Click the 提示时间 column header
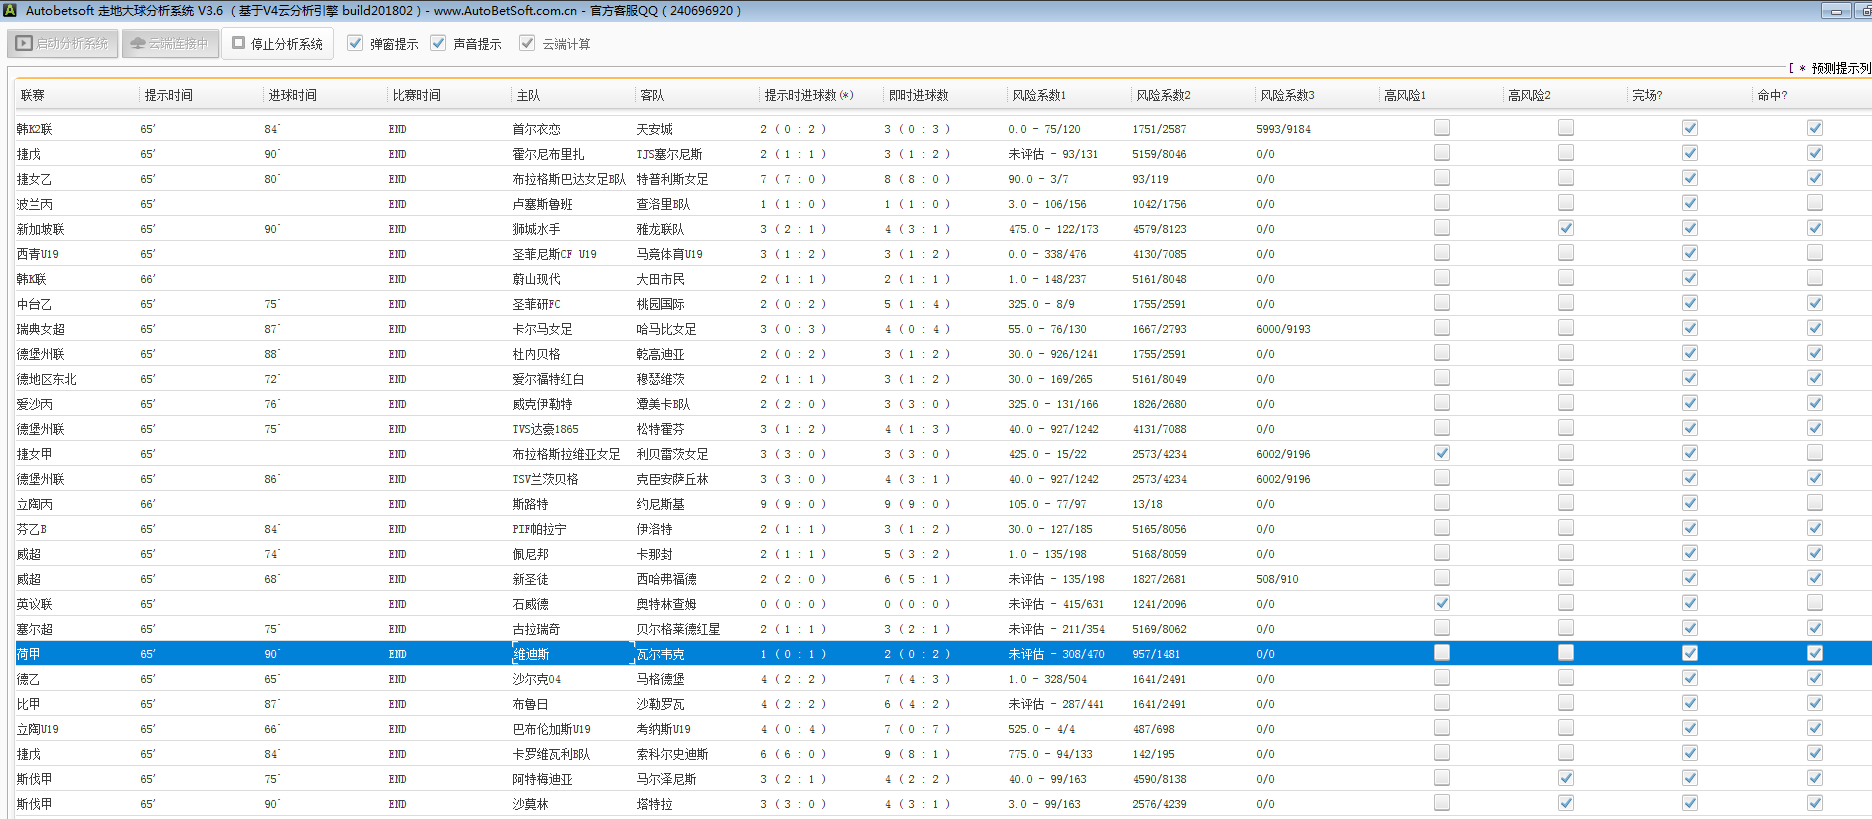Image resolution: width=1872 pixels, height=819 pixels. click(168, 95)
